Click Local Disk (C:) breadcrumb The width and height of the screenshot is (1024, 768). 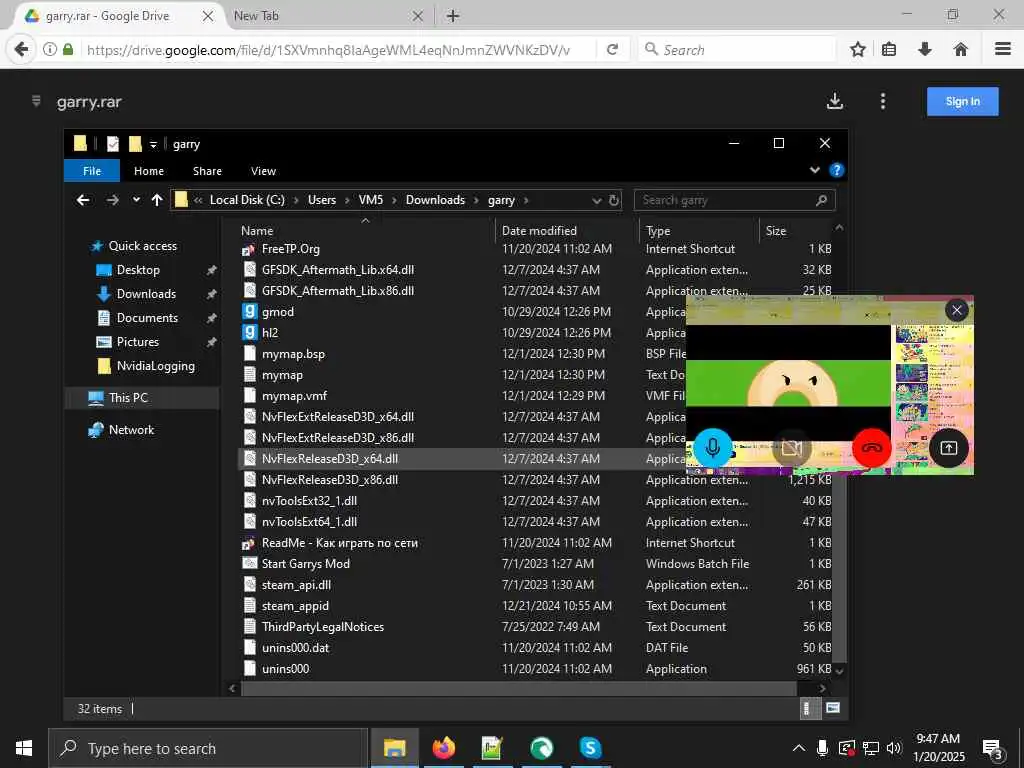[x=247, y=200]
